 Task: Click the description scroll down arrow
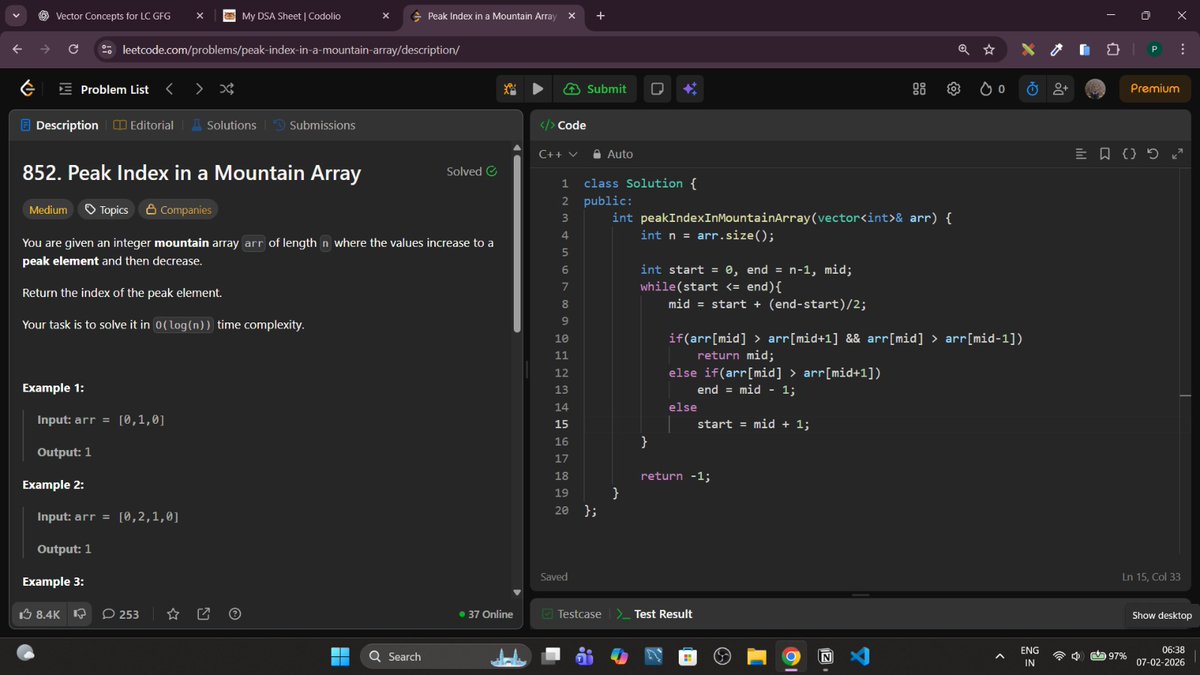click(517, 591)
